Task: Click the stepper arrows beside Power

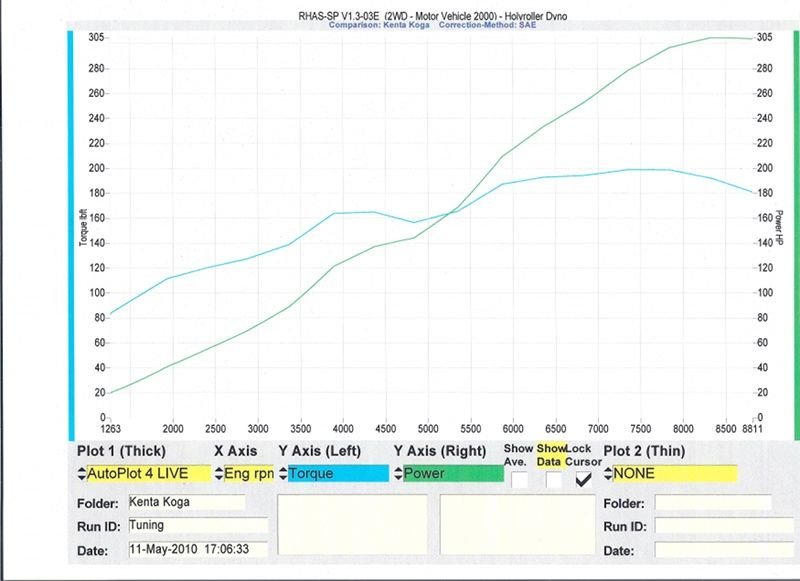Action: (x=398, y=473)
